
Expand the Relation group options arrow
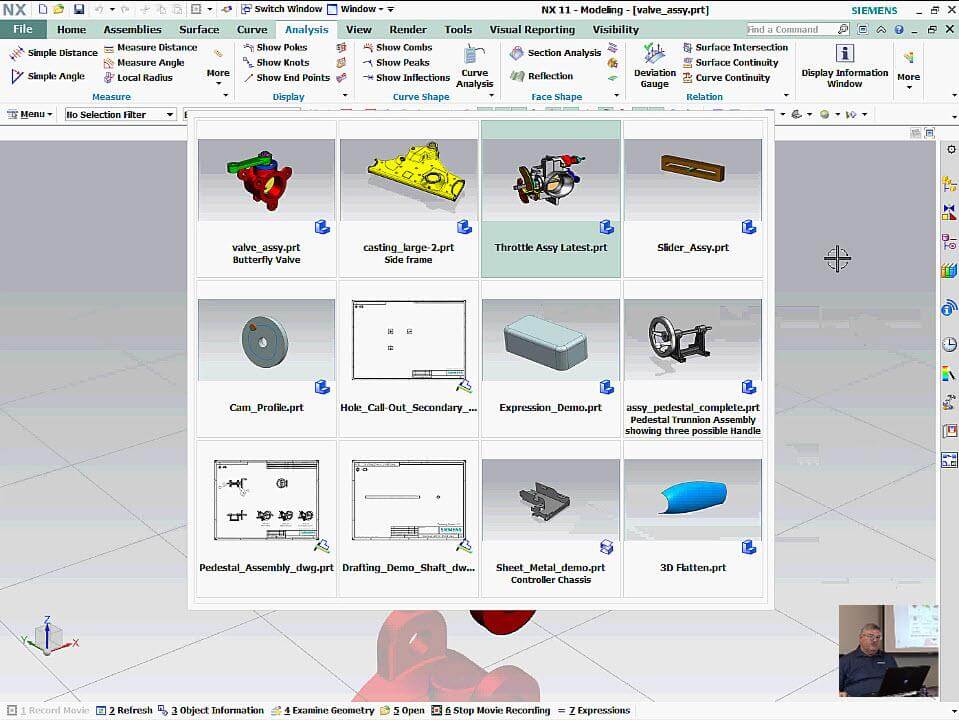[x=786, y=95]
